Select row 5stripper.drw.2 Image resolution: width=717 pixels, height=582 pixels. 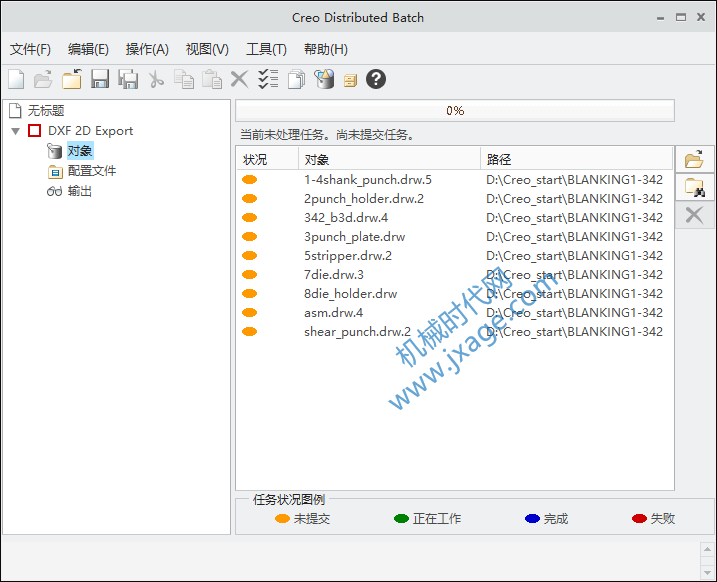455,256
